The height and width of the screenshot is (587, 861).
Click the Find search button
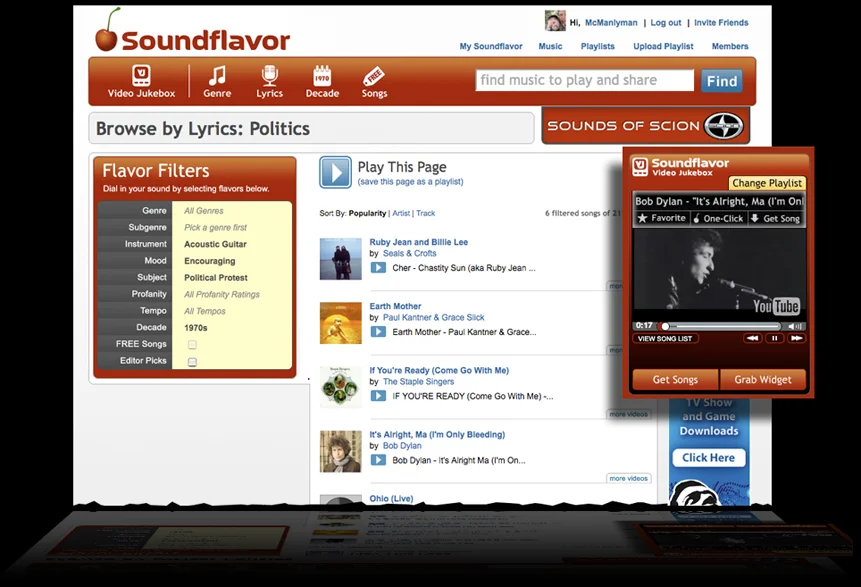[722, 81]
